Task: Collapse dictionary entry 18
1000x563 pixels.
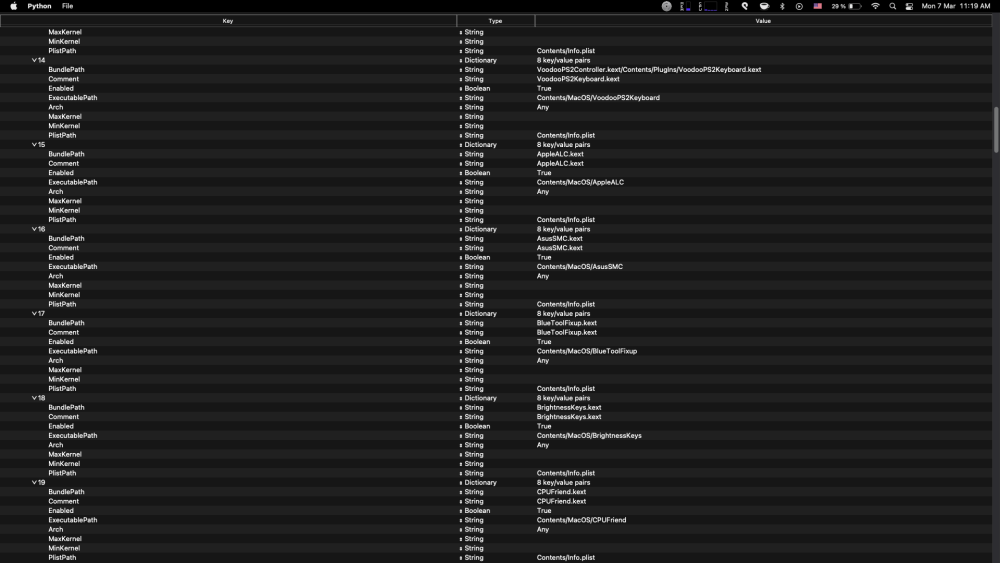Action: 34,398
